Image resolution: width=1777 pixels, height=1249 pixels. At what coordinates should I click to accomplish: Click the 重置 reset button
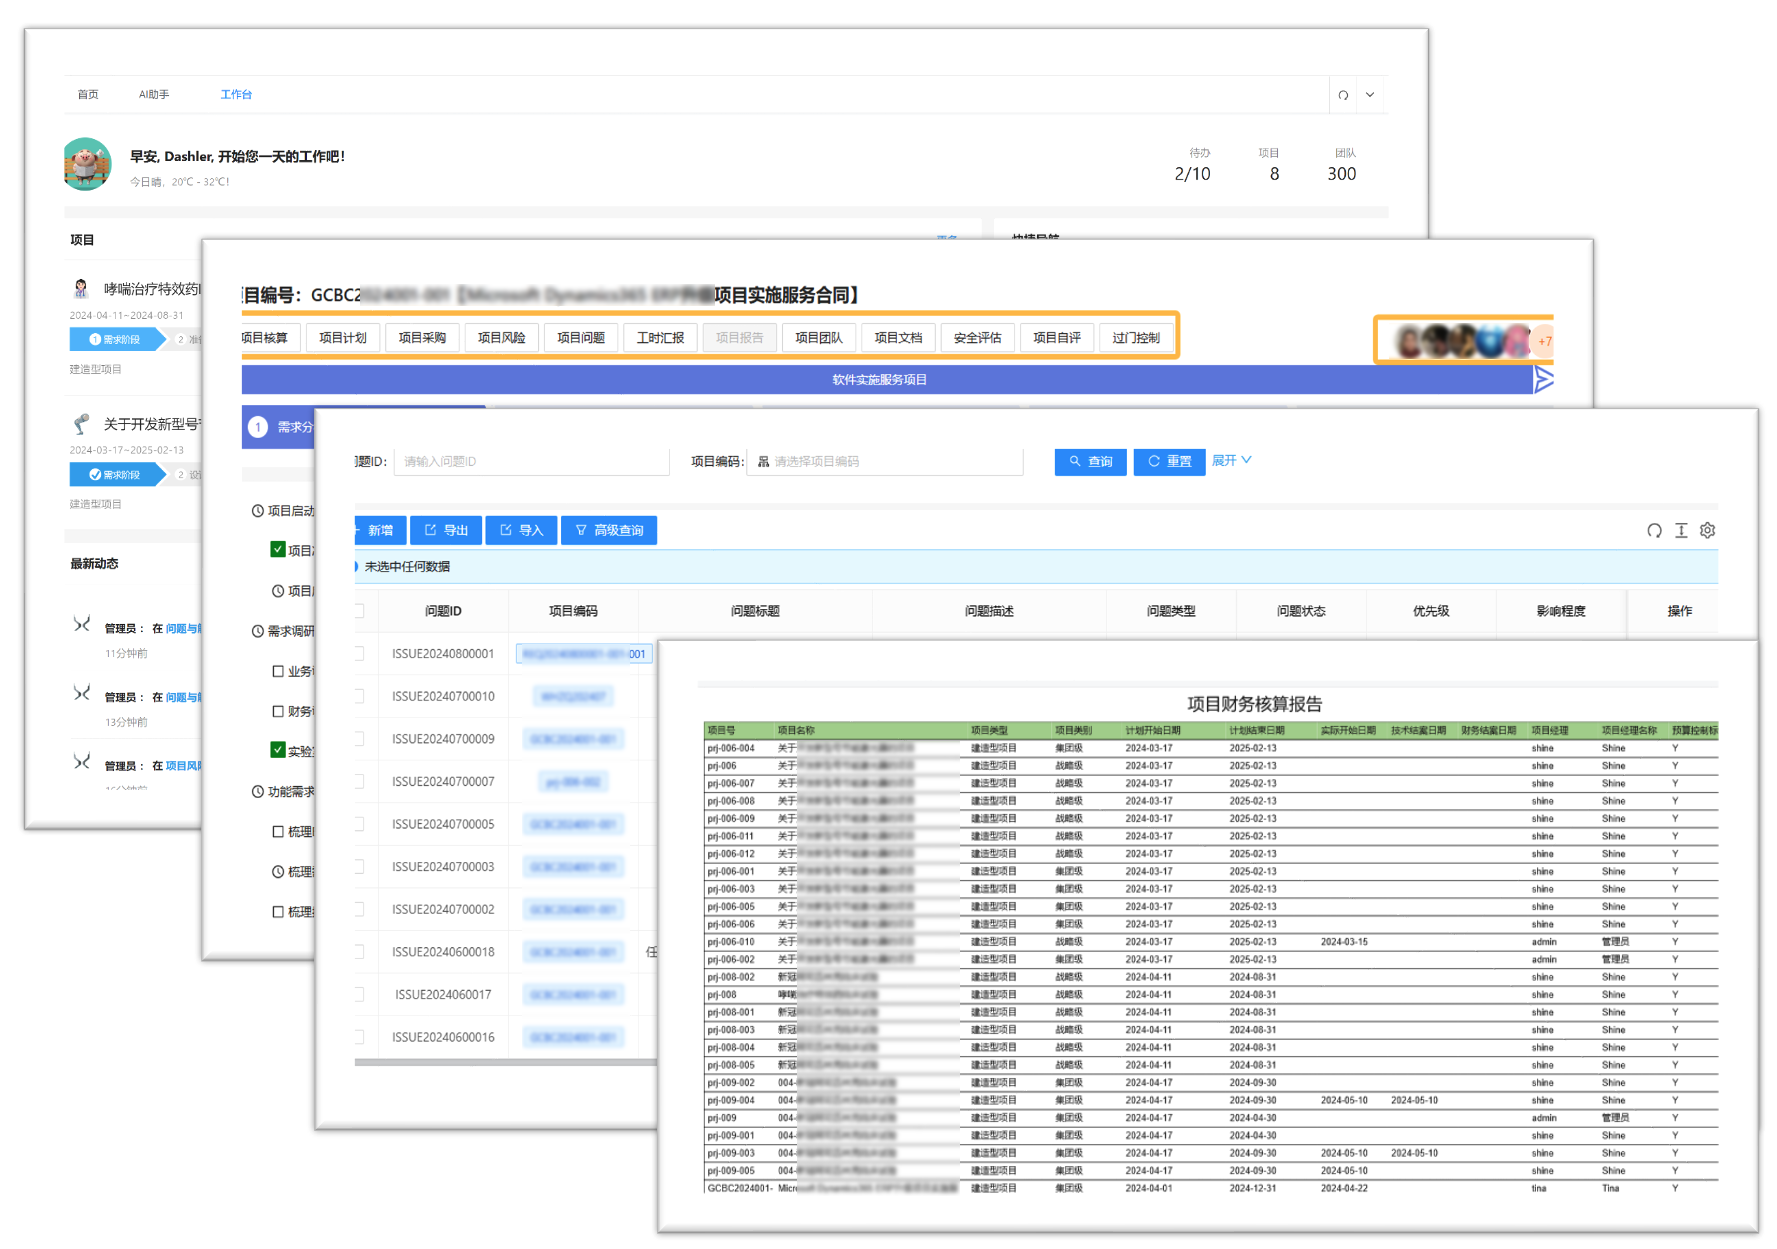pyautogui.click(x=1169, y=461)
